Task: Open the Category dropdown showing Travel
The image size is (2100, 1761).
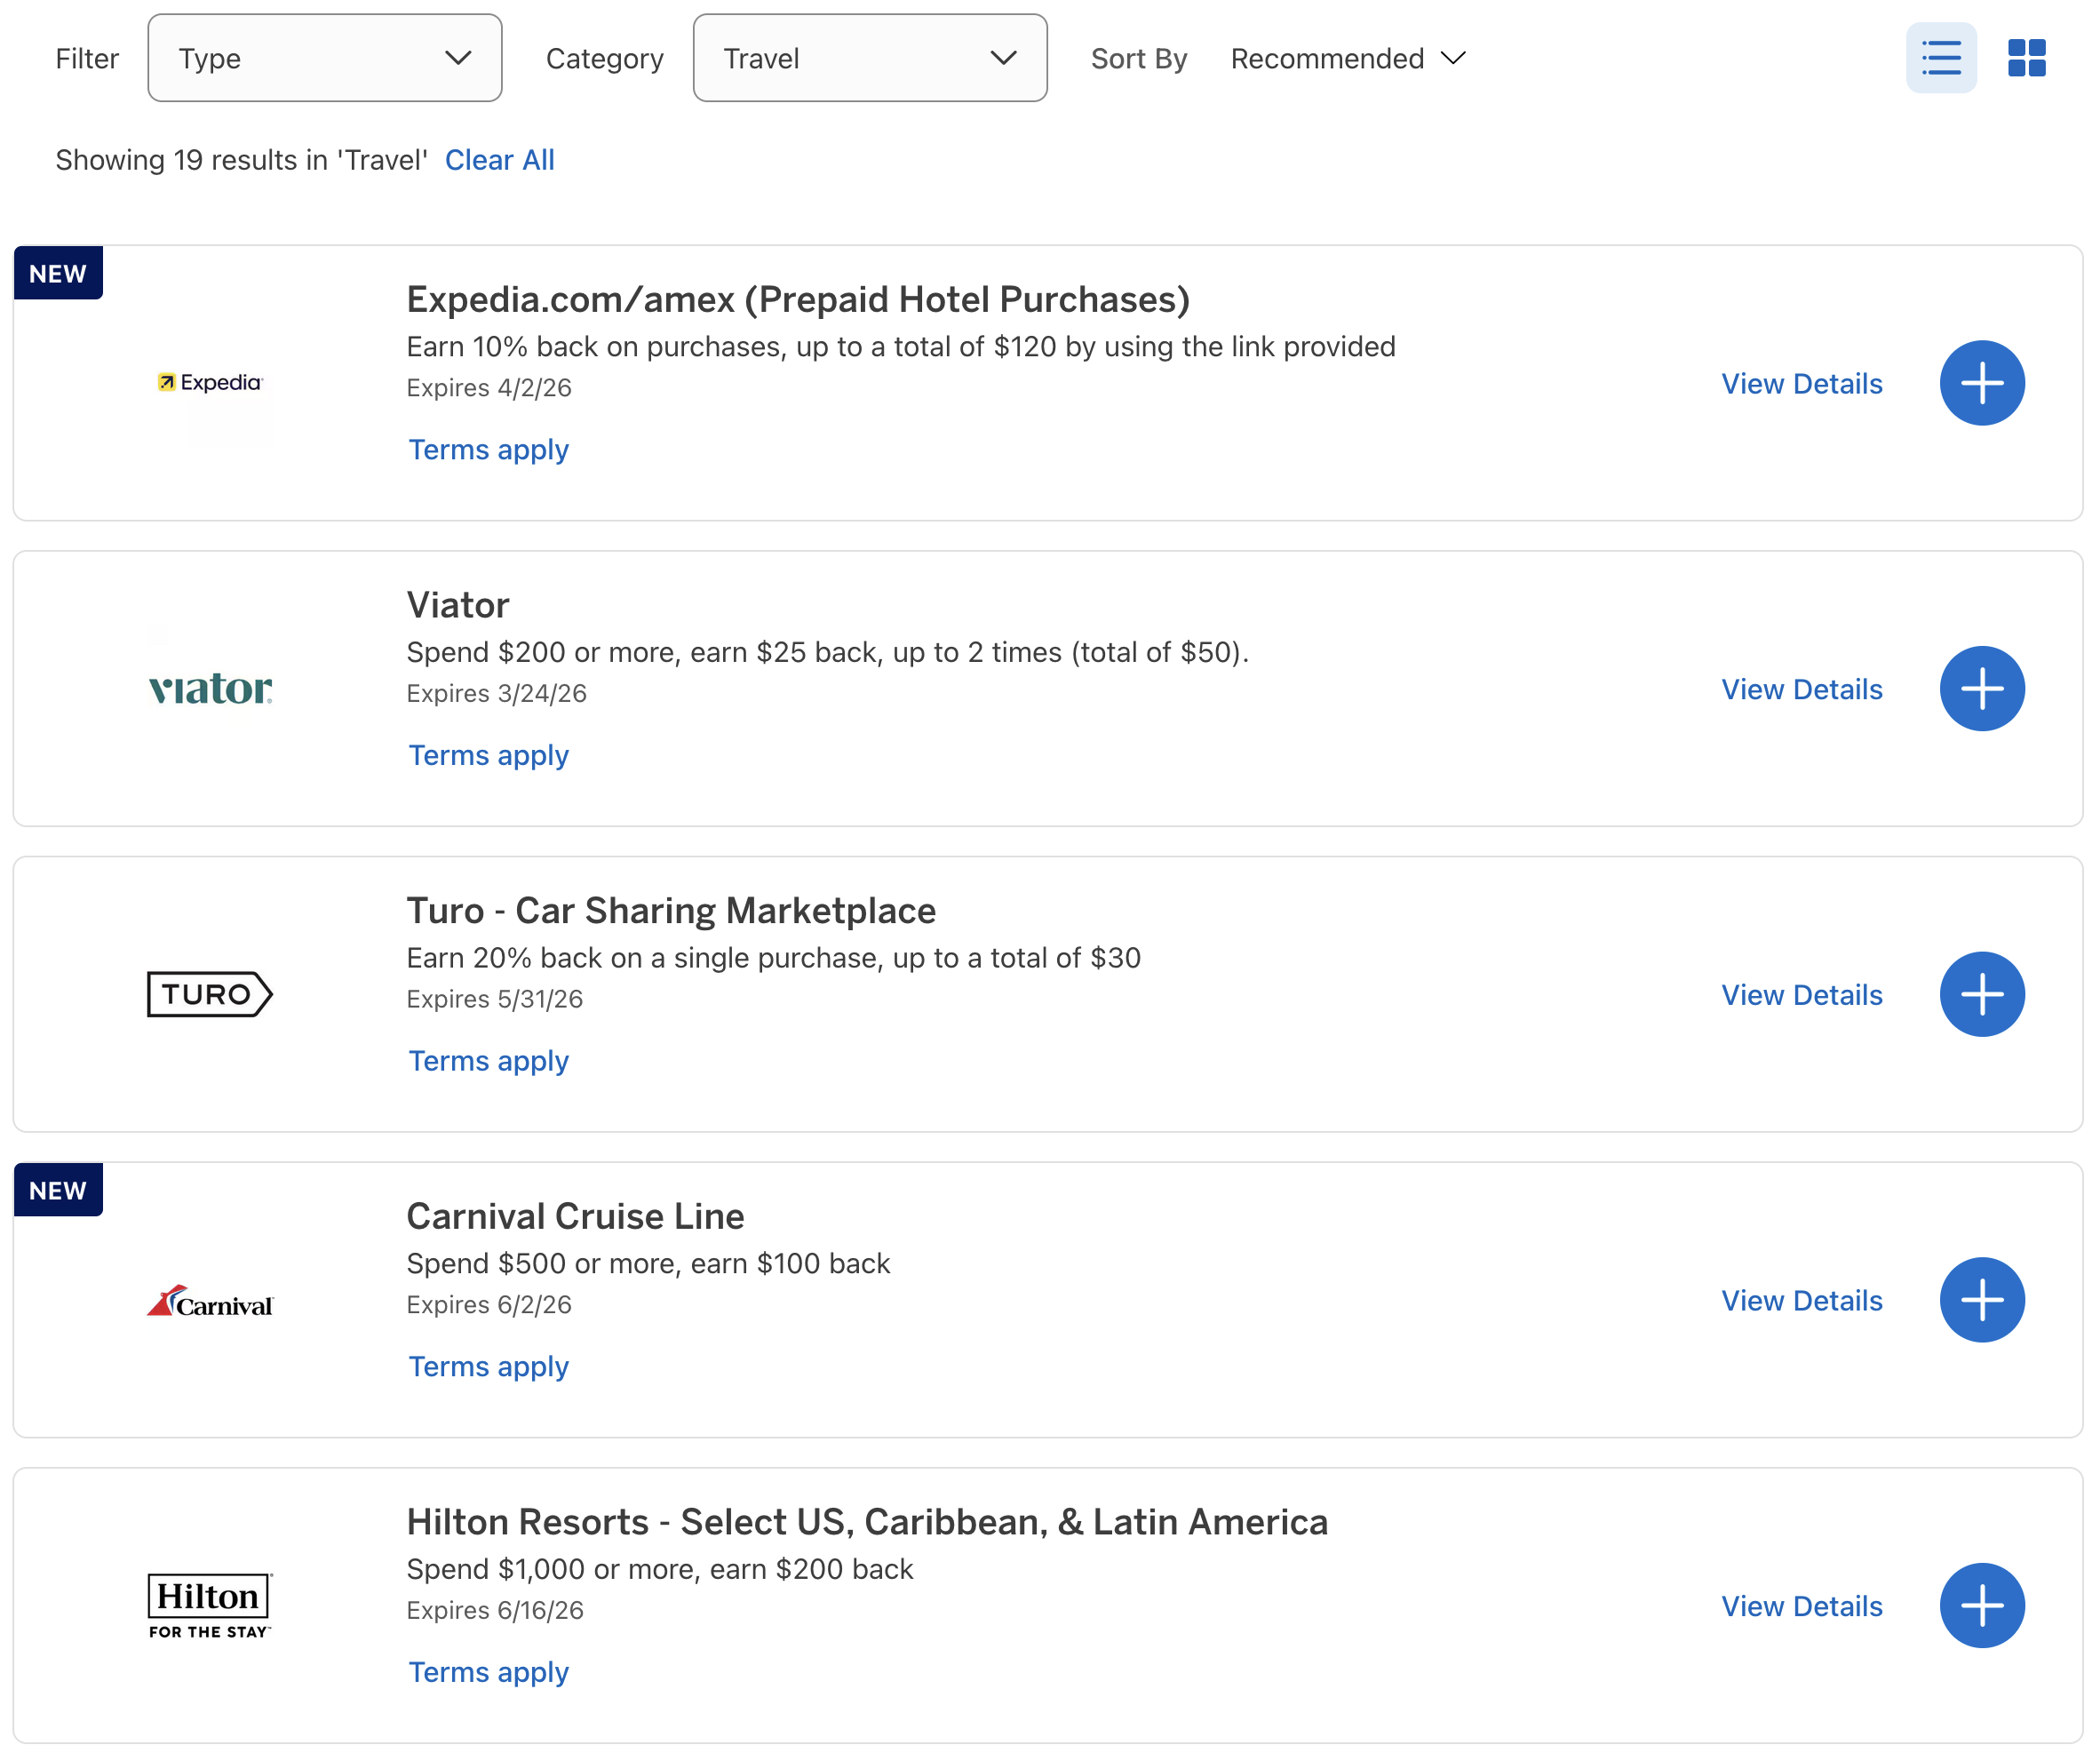Action: pos(869,58)
